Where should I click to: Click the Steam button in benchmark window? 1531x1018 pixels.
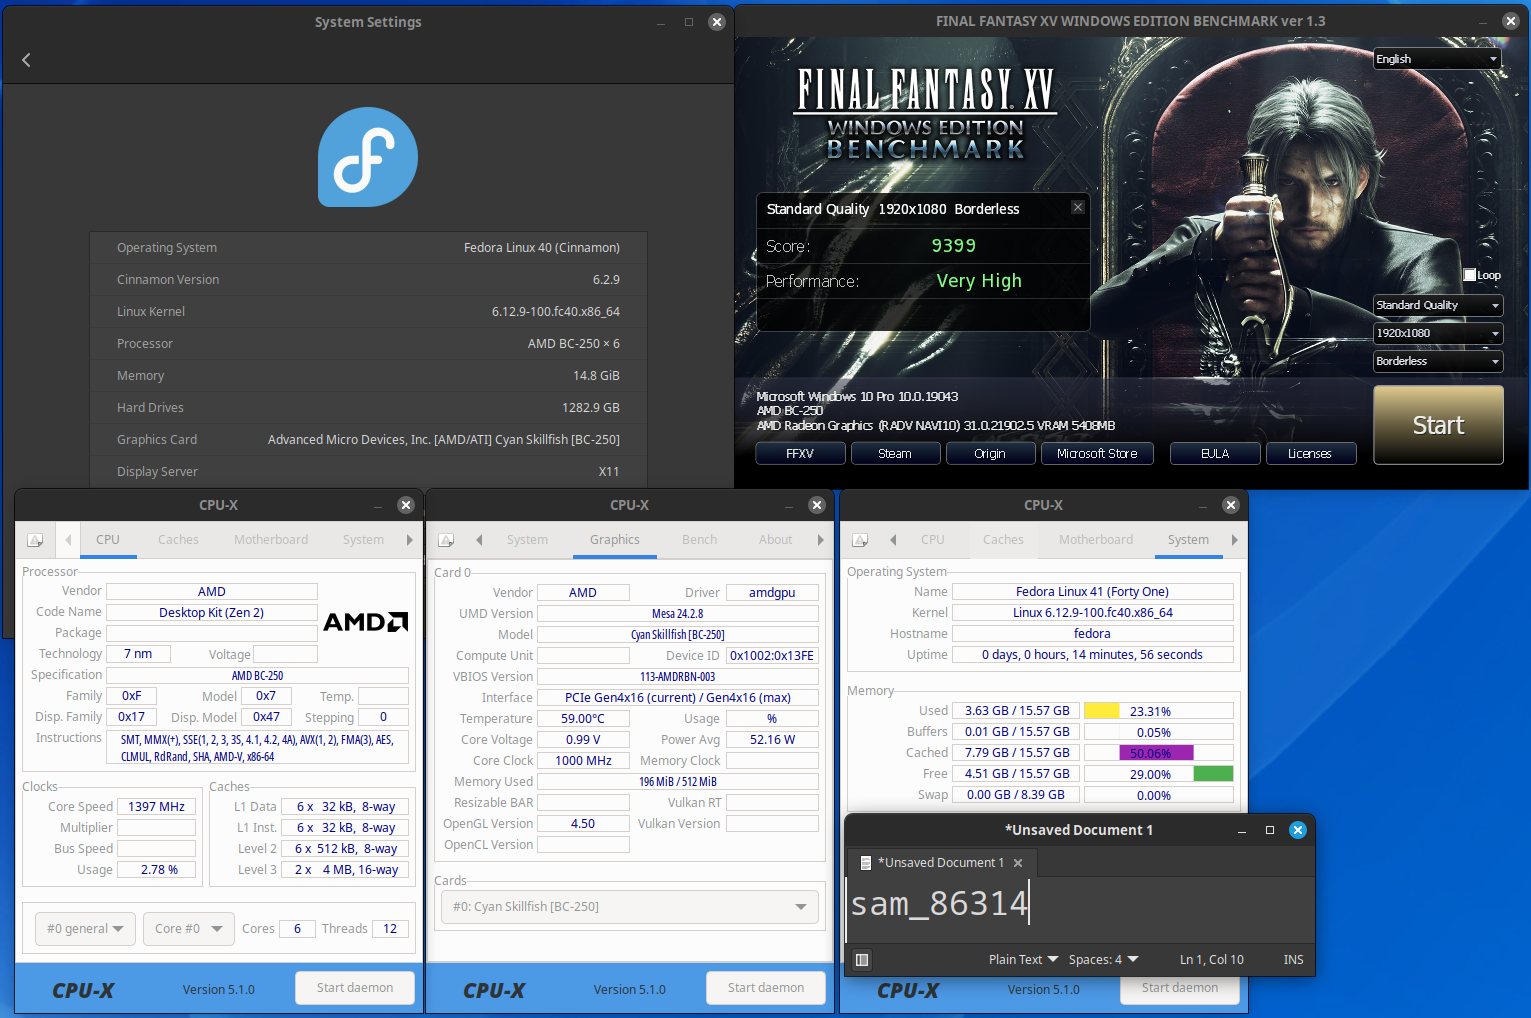tap(895, 454)
